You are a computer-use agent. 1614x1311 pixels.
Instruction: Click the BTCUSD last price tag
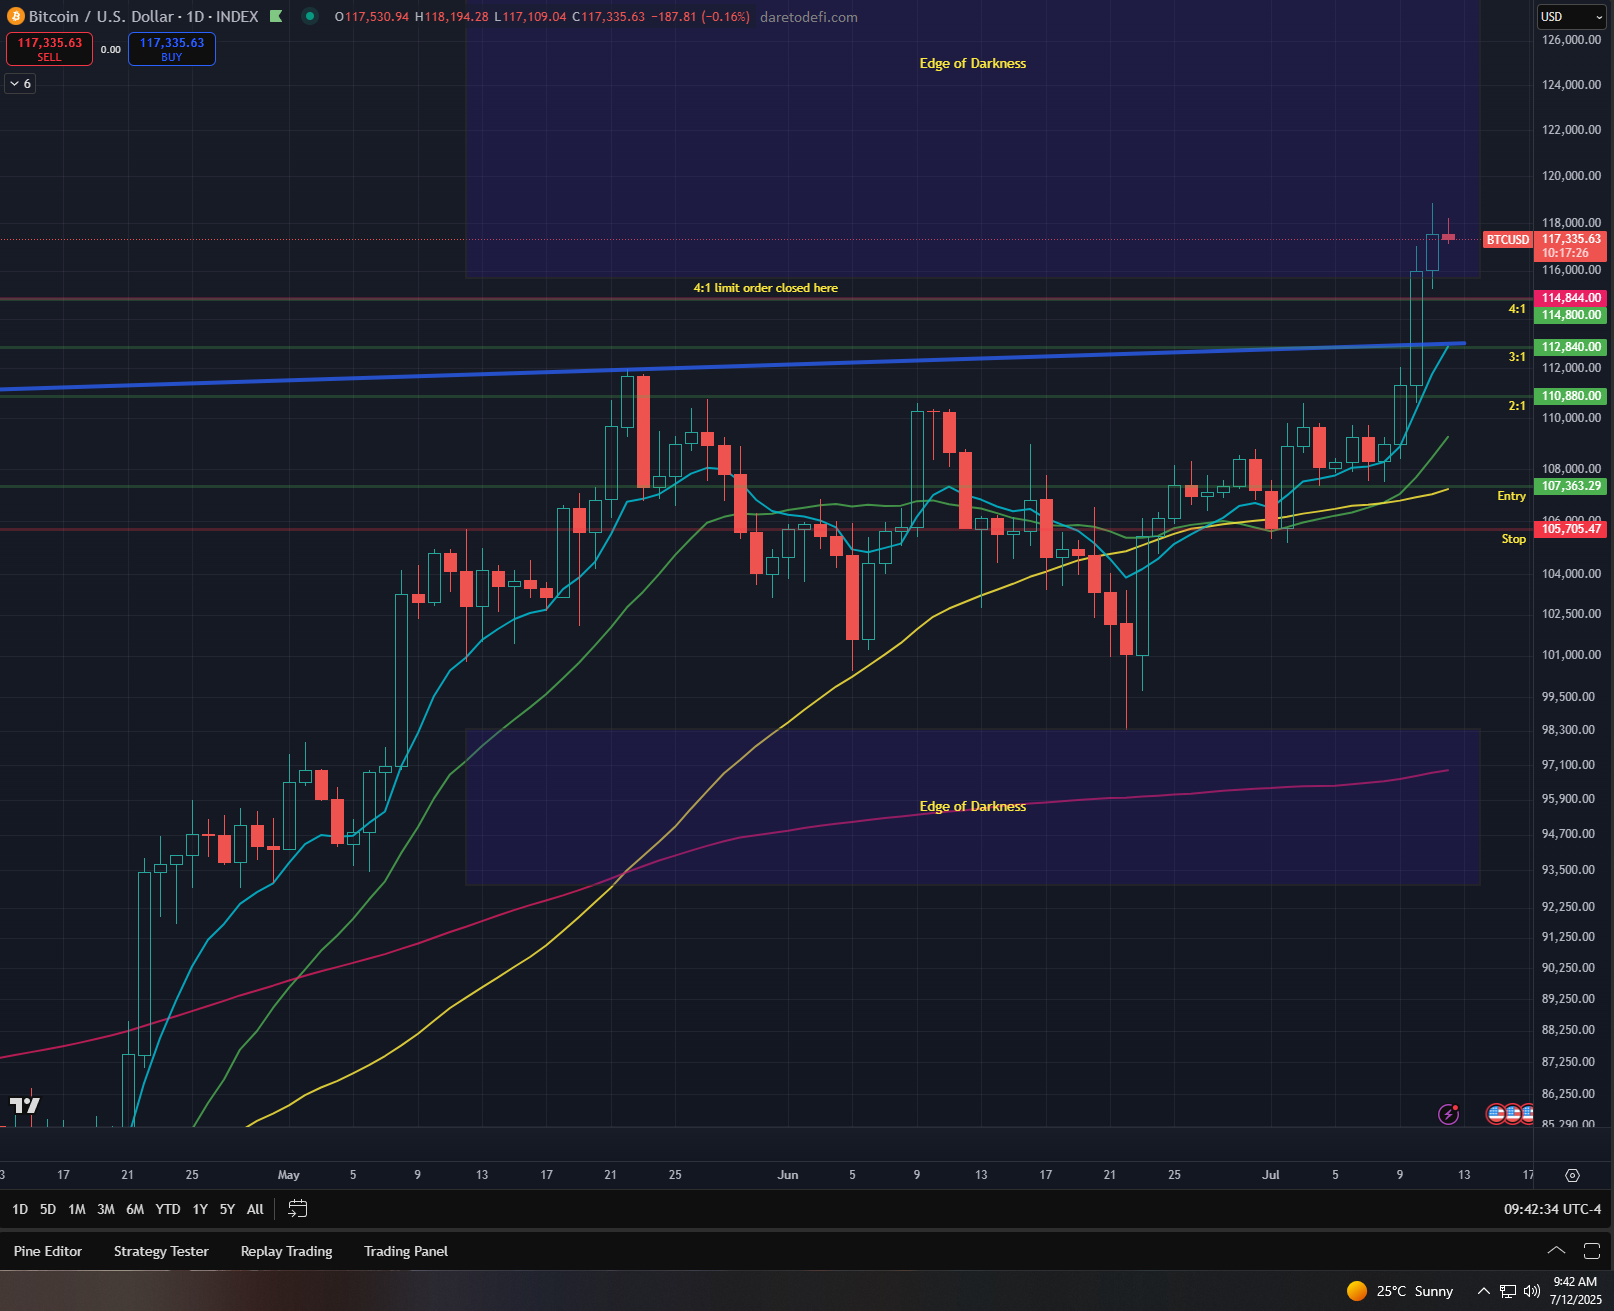tap(1507, 240)
